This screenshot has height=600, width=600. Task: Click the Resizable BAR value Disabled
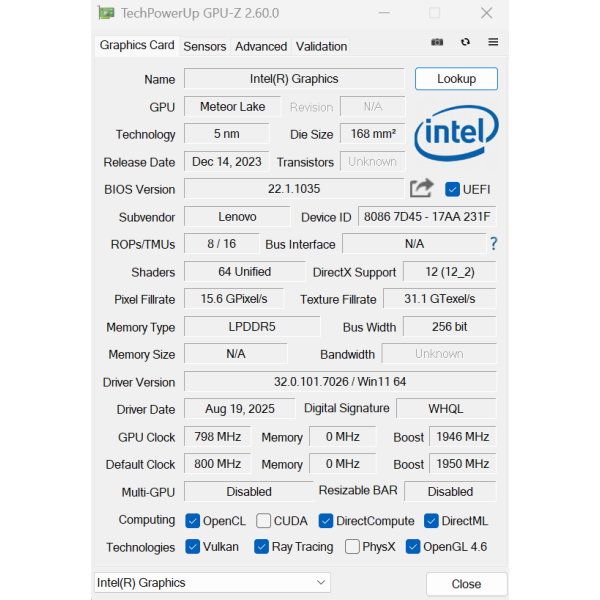pyautogui.click(x=450, y=492)
